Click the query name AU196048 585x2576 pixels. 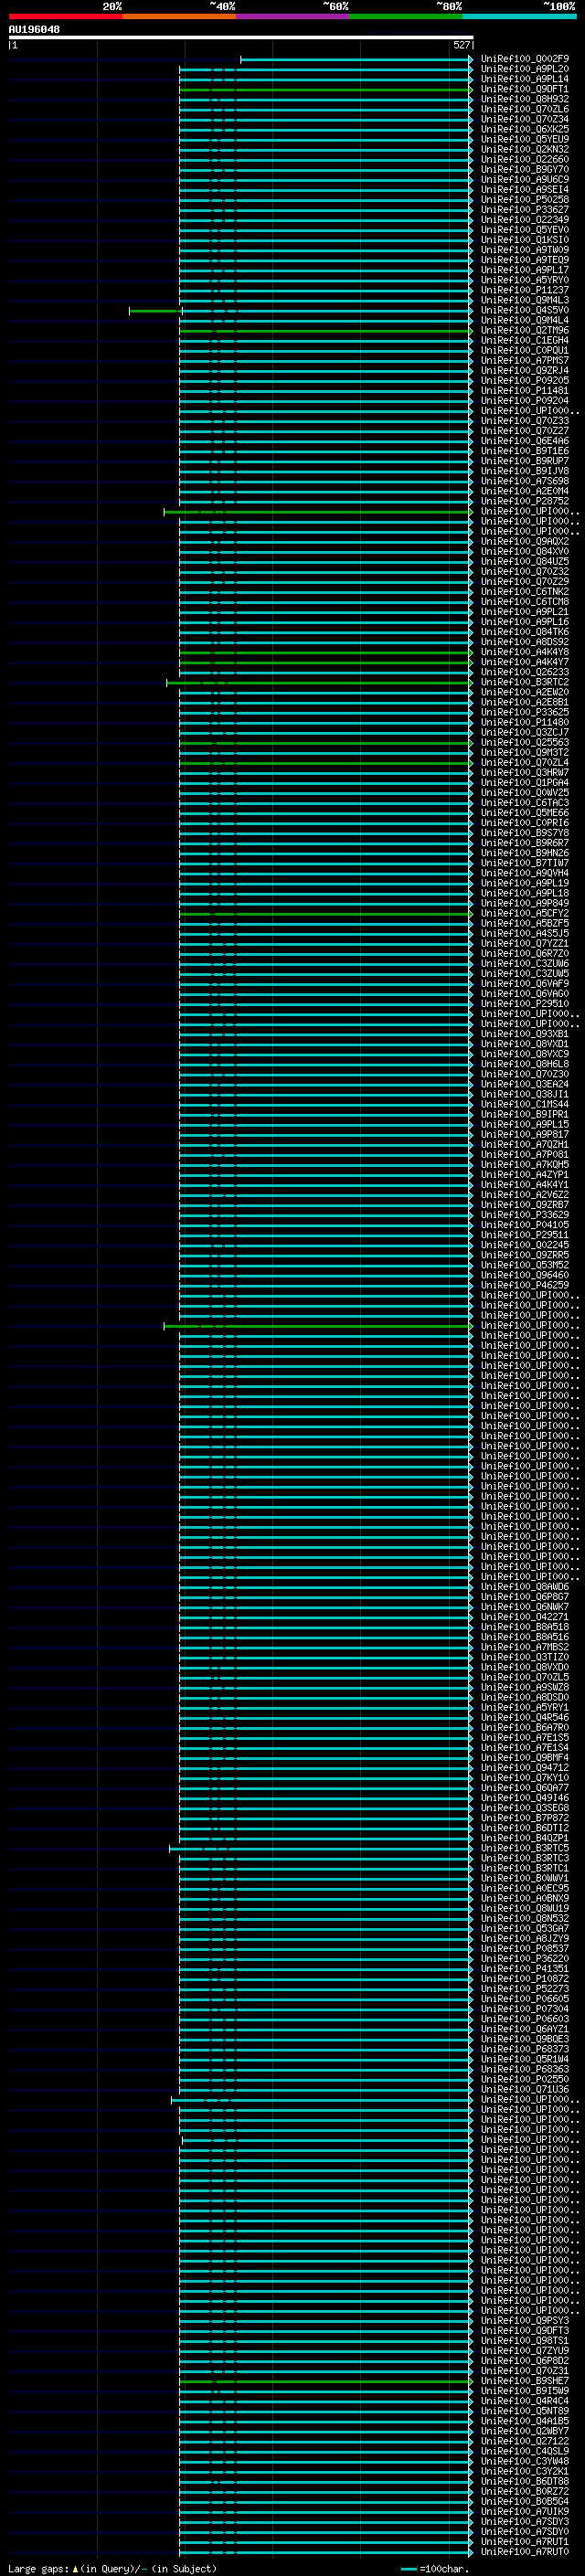click(x=34, y=29)
